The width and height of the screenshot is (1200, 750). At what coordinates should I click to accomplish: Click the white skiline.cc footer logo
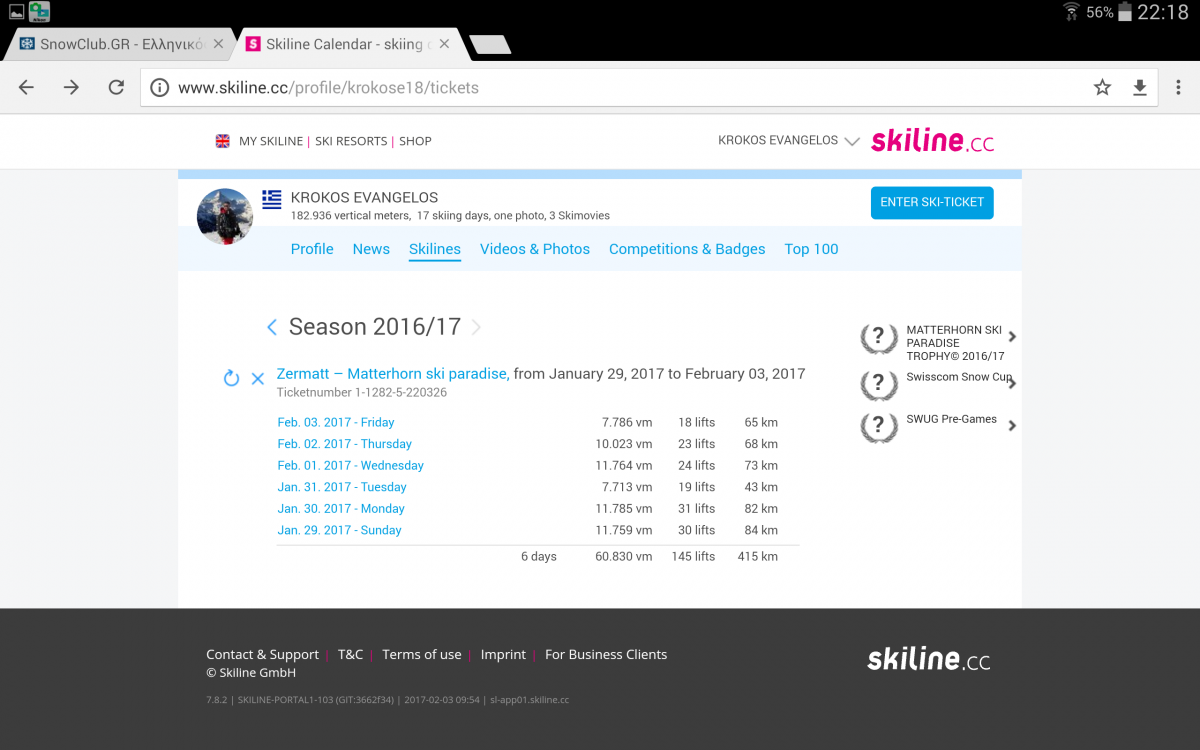point(929,659)
